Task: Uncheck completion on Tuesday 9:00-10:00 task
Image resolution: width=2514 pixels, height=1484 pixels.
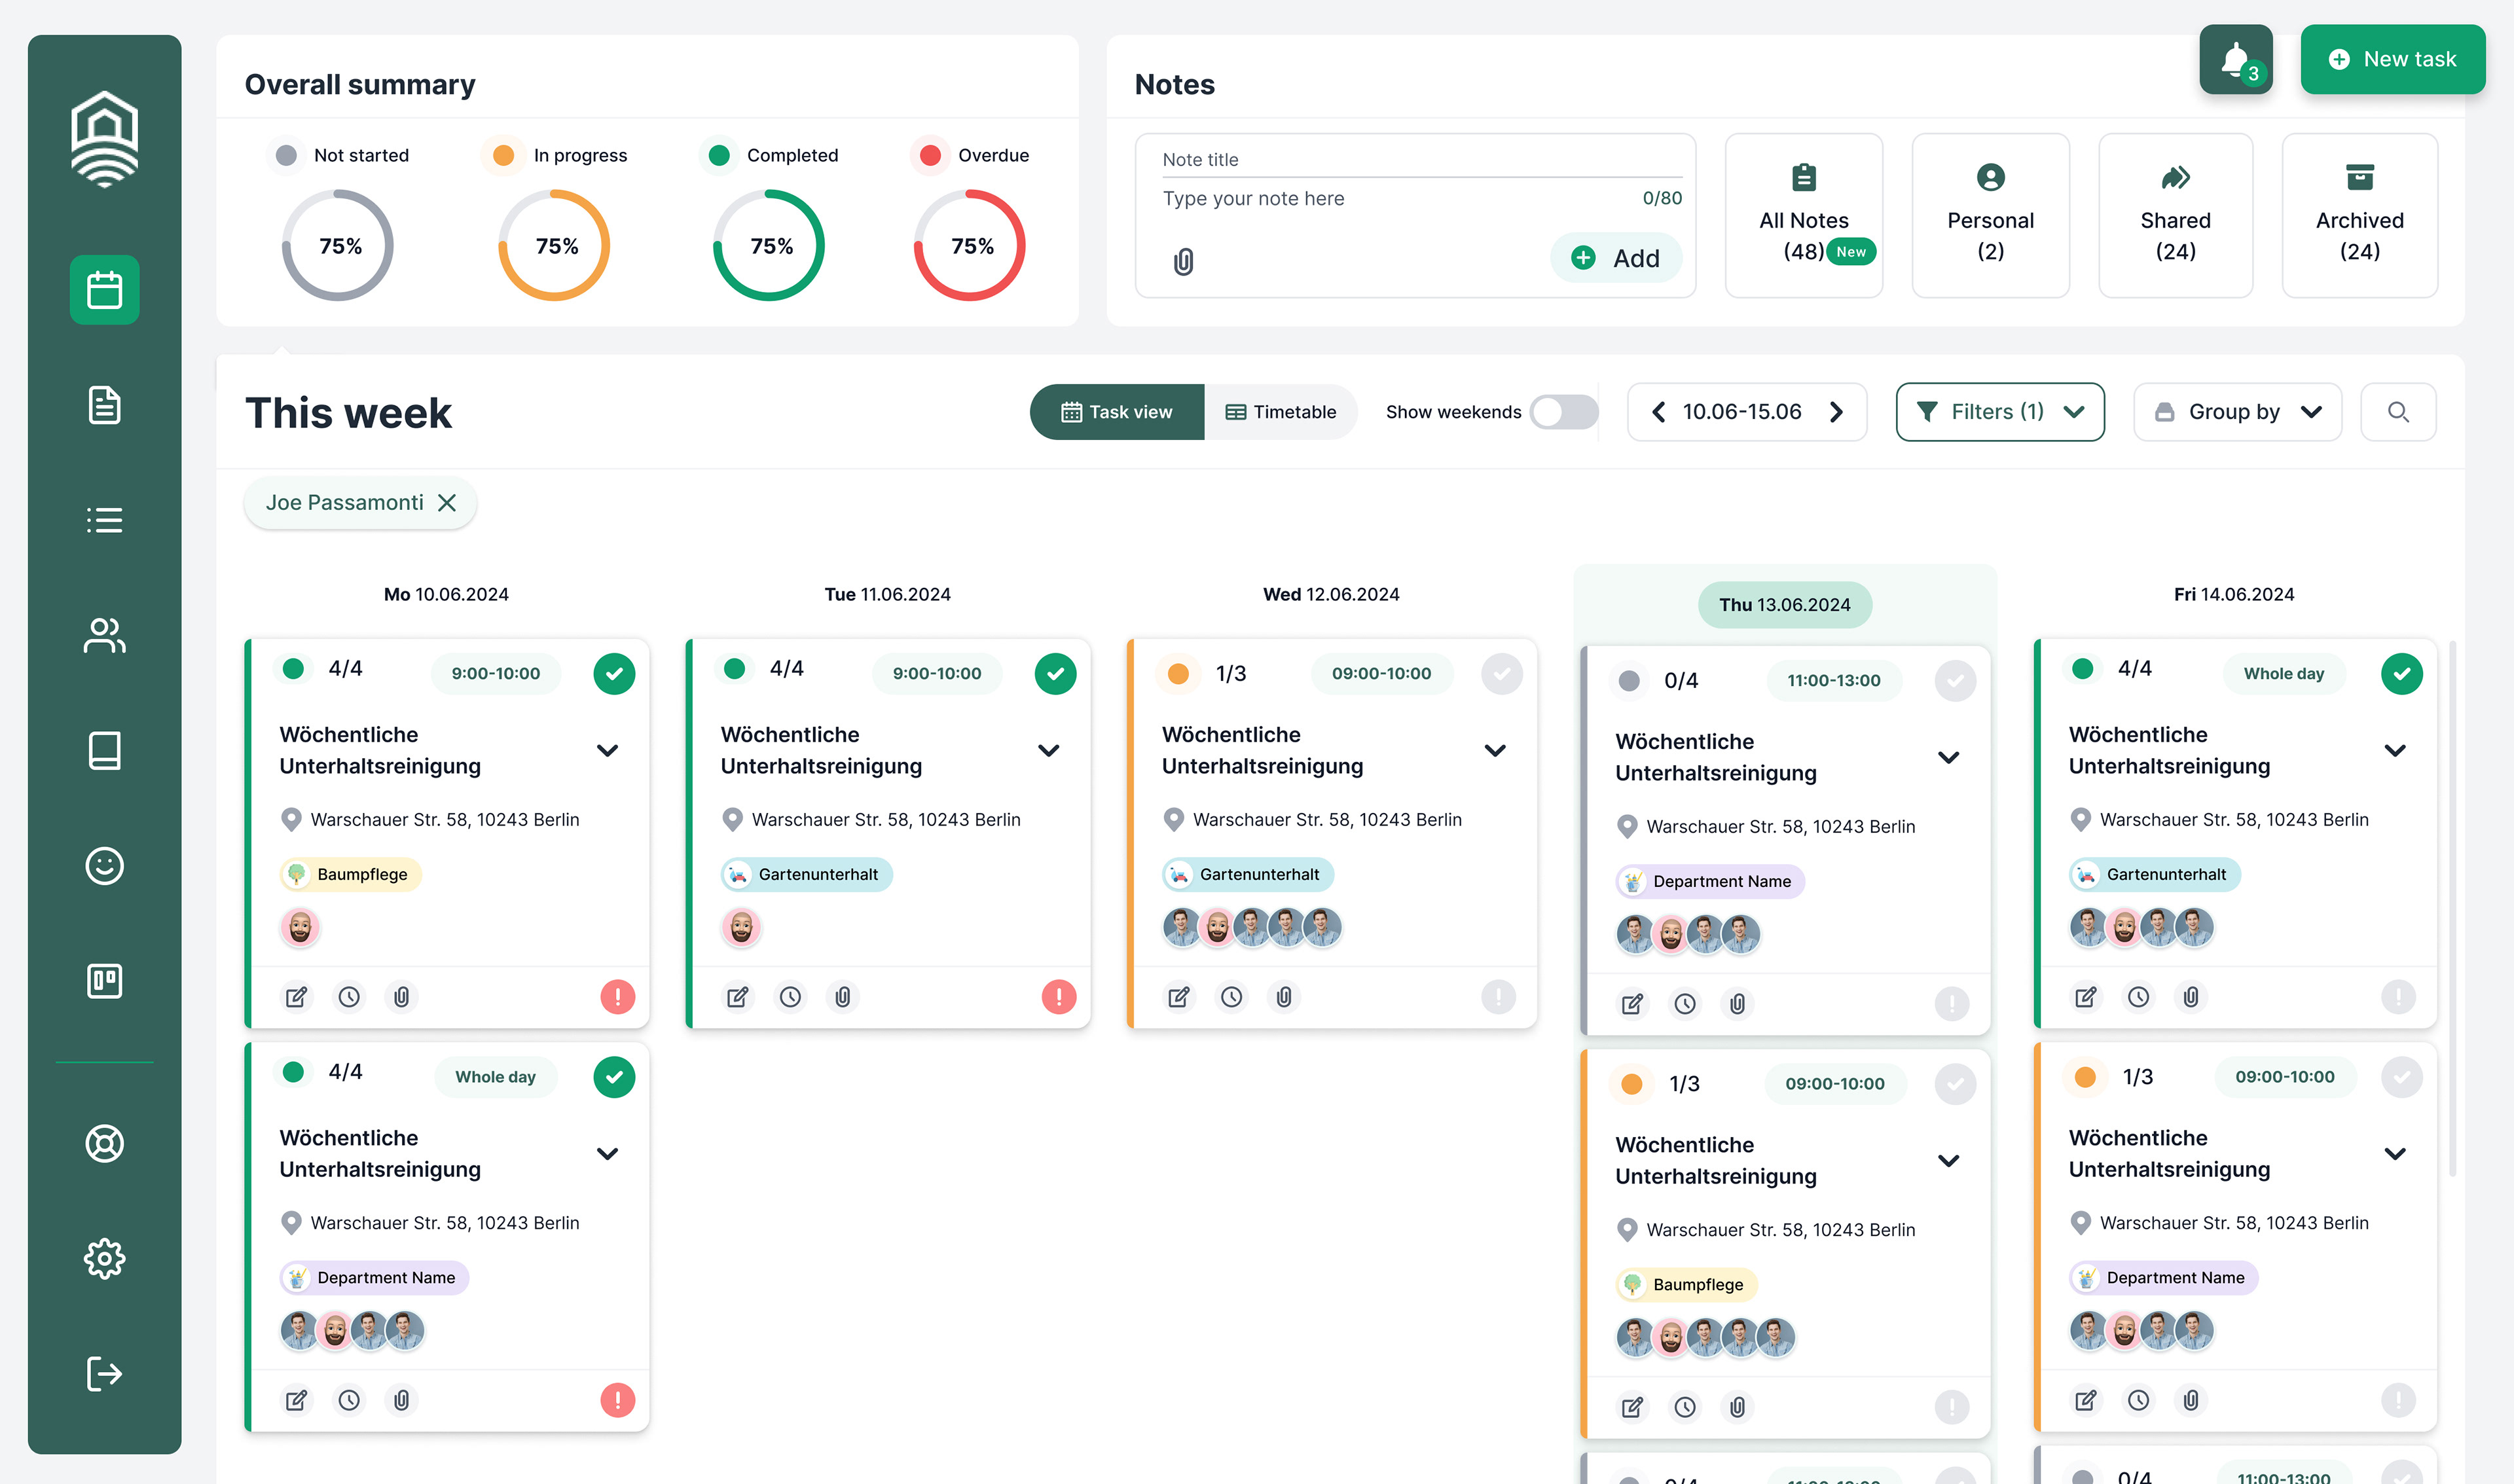Action: pyautogui.click(x=1055, y=674)
